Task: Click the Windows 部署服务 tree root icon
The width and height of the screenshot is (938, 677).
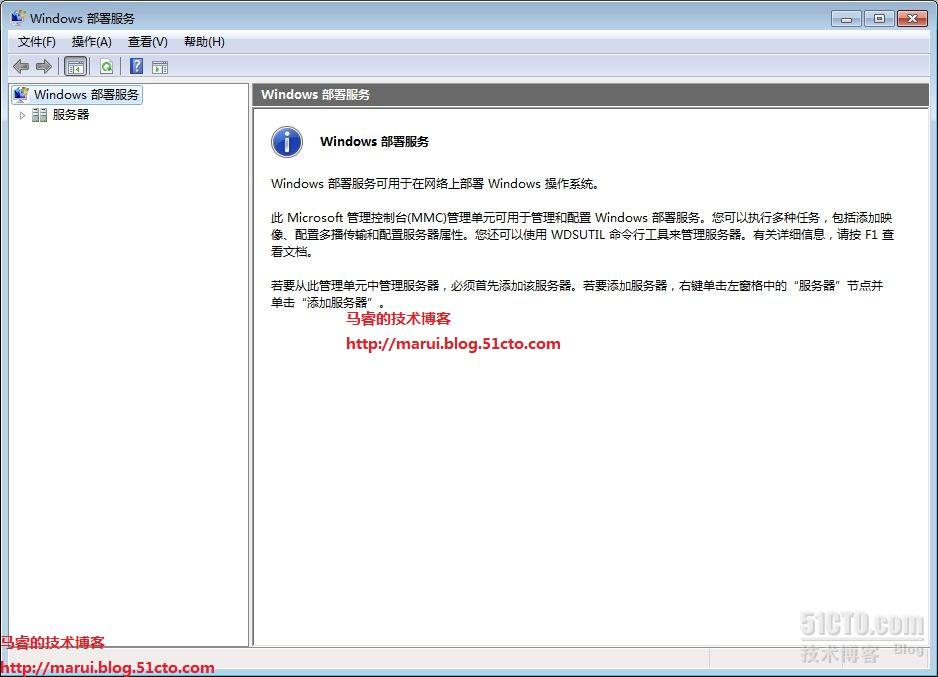Action: 22,94
